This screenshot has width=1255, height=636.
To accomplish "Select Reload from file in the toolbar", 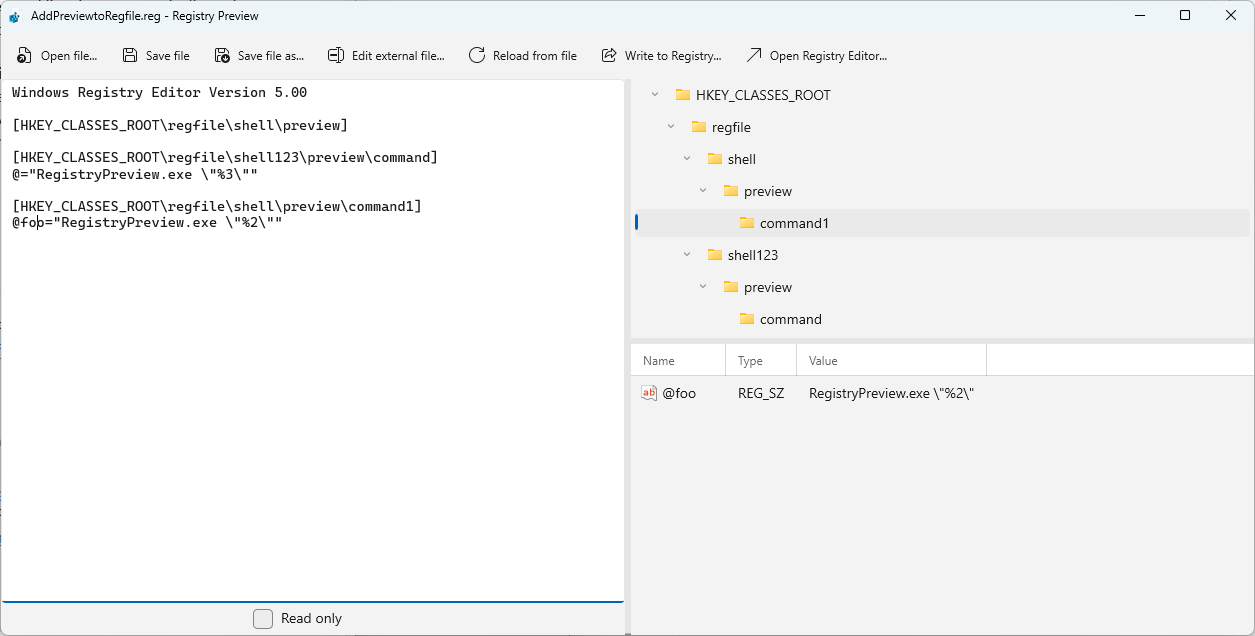I will pos(523,55).
